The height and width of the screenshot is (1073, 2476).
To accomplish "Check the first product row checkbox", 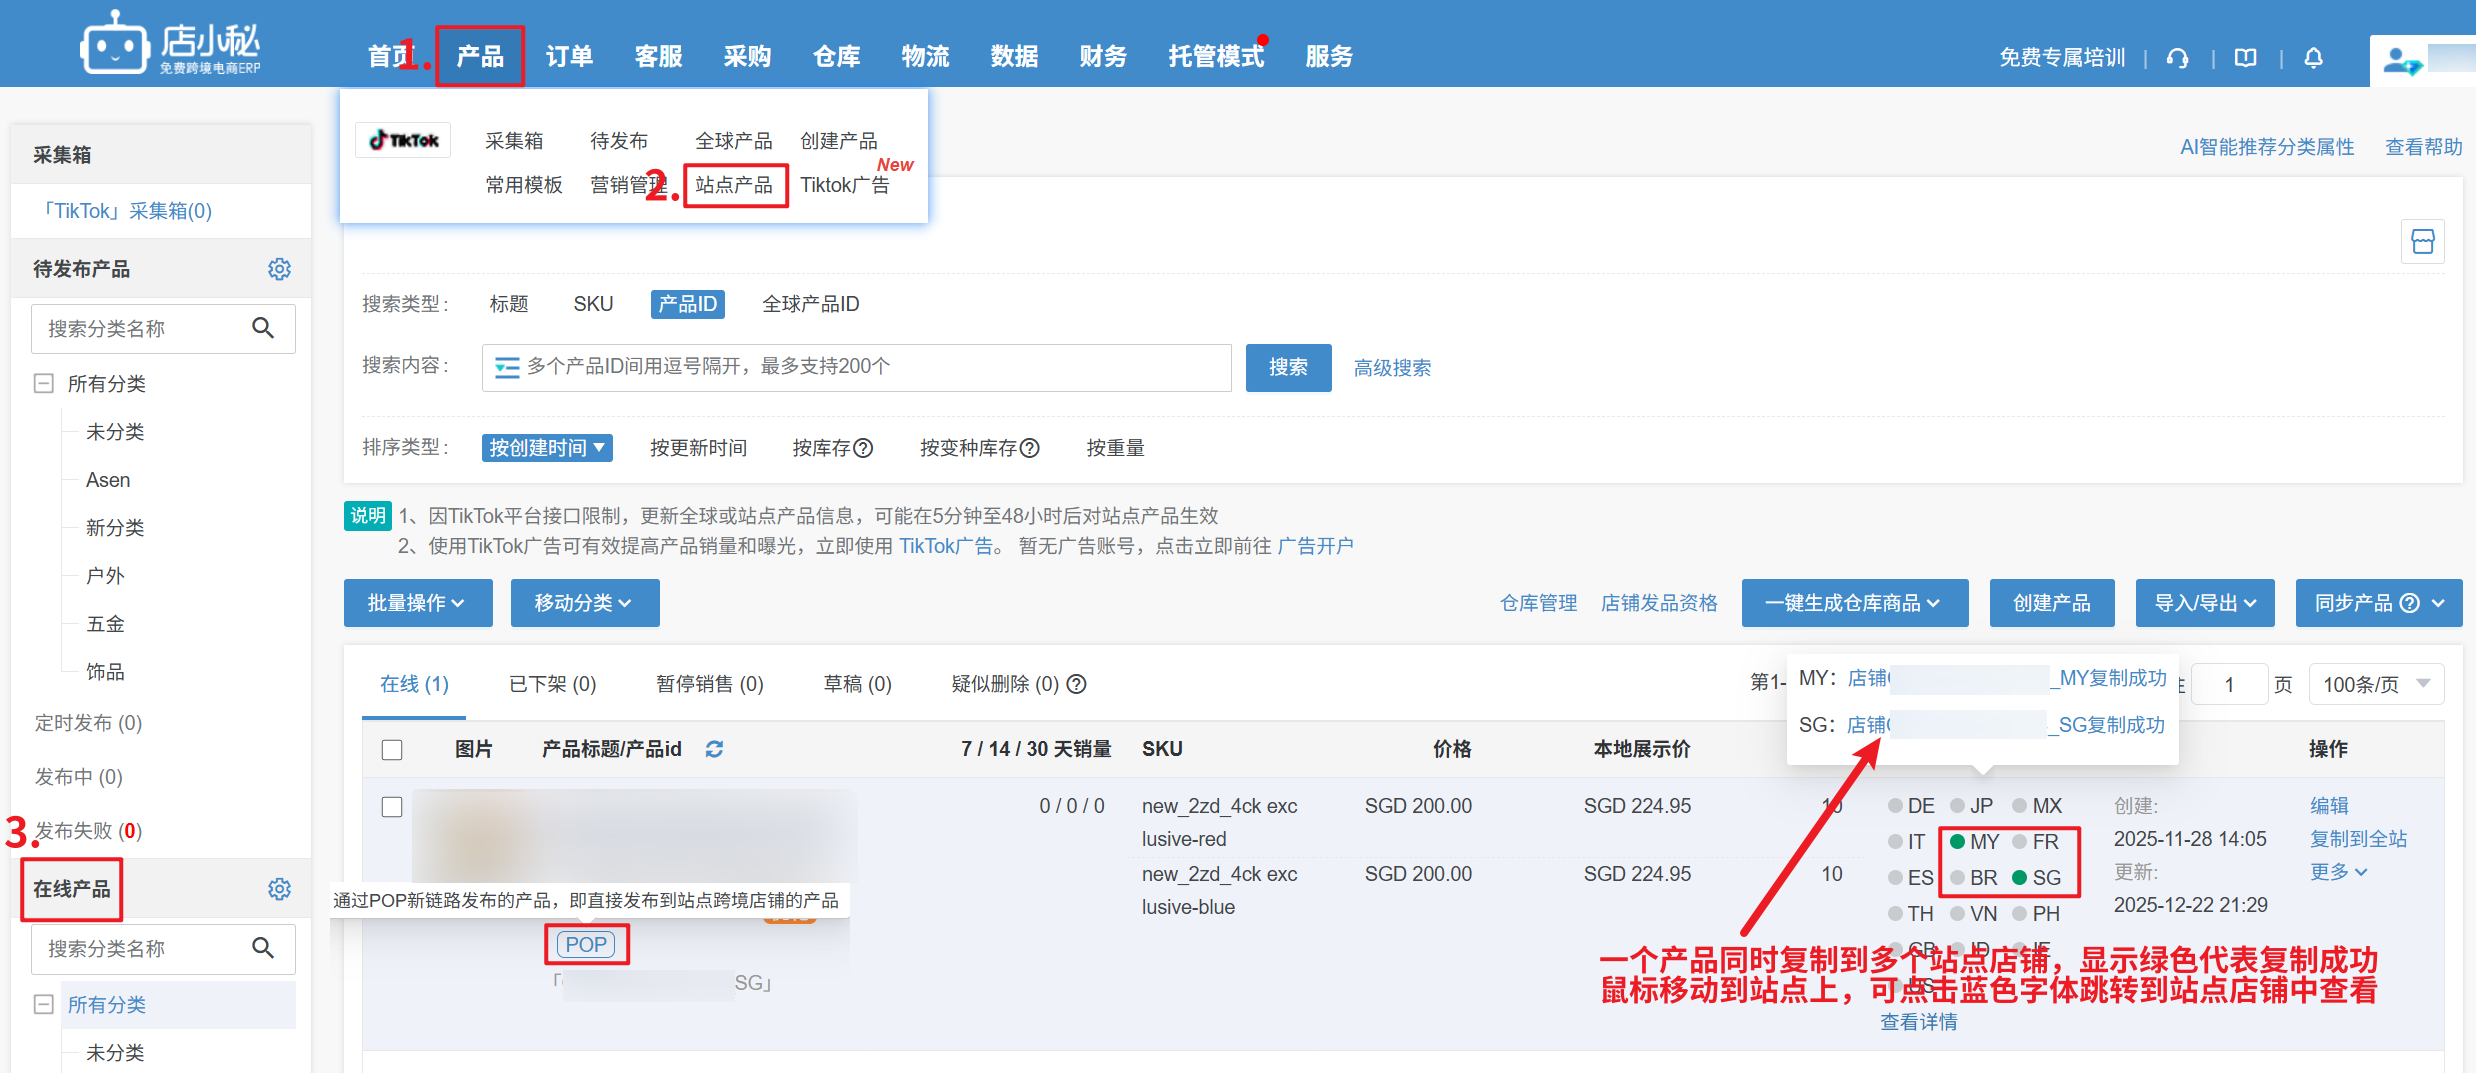I will 392,806.
